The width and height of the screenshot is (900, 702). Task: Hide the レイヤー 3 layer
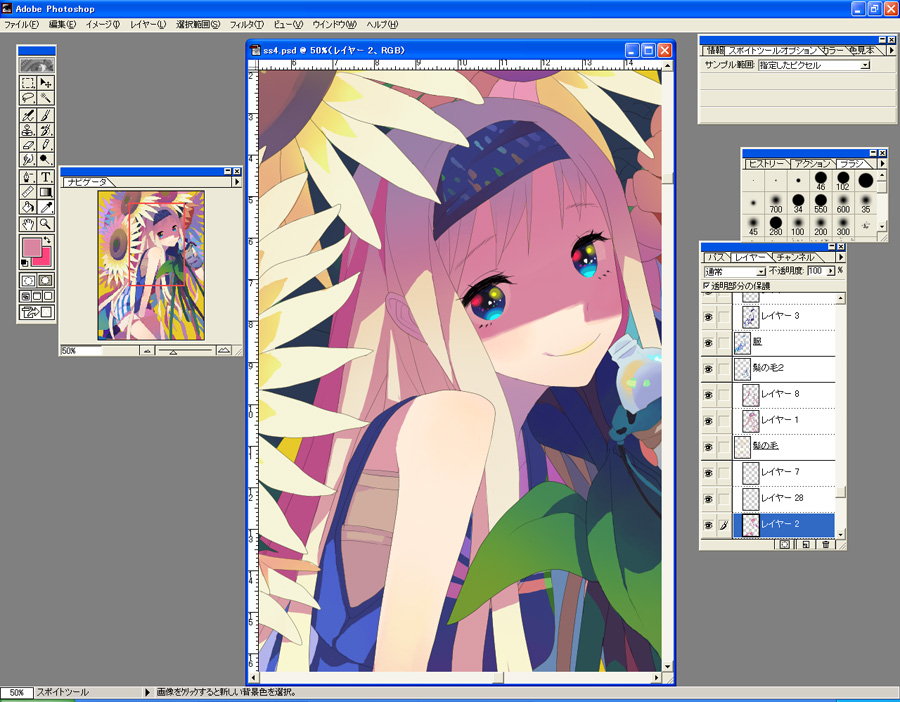point(708,316)
